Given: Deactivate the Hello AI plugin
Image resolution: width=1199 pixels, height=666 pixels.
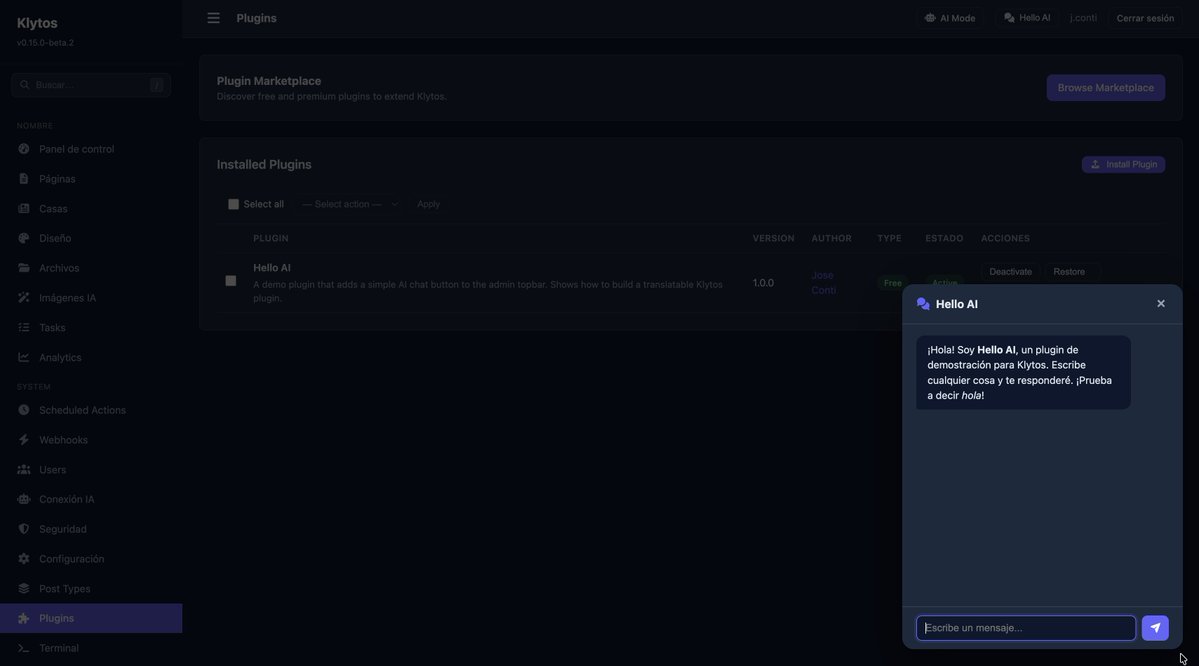Looking at the screenshot, I should (1010, 271).
